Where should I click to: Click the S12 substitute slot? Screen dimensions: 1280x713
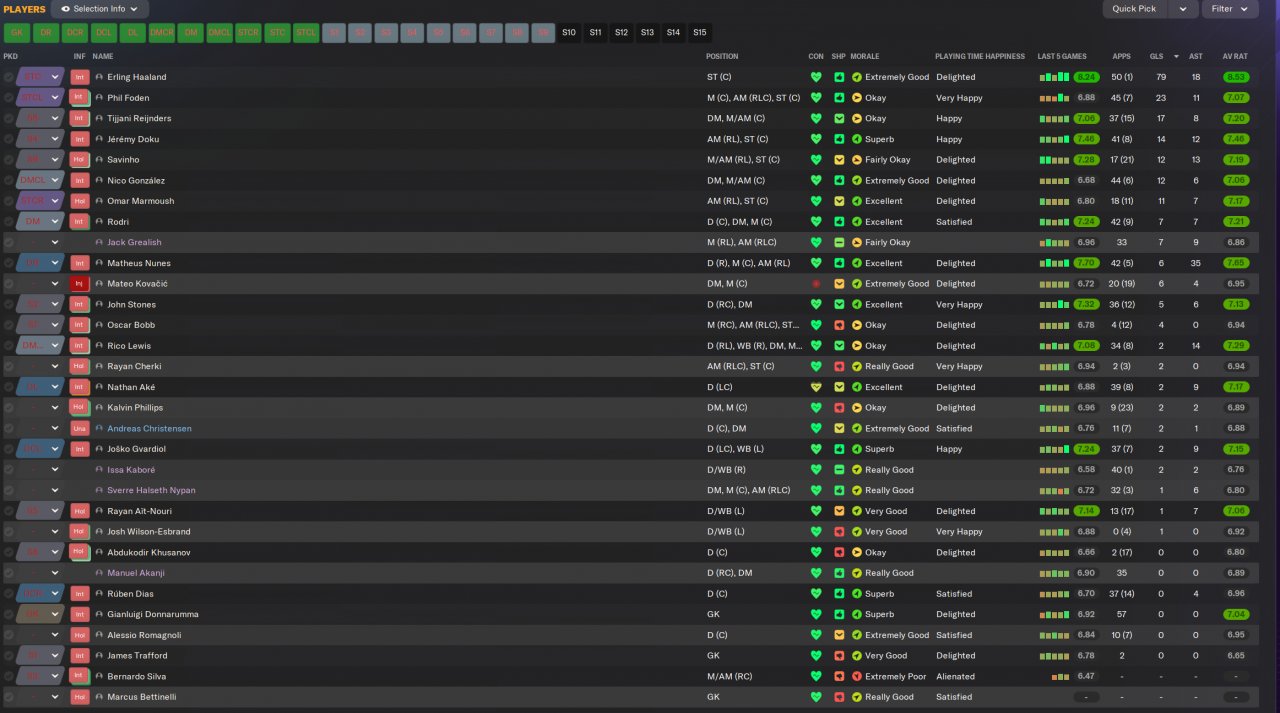click(621, 32)
